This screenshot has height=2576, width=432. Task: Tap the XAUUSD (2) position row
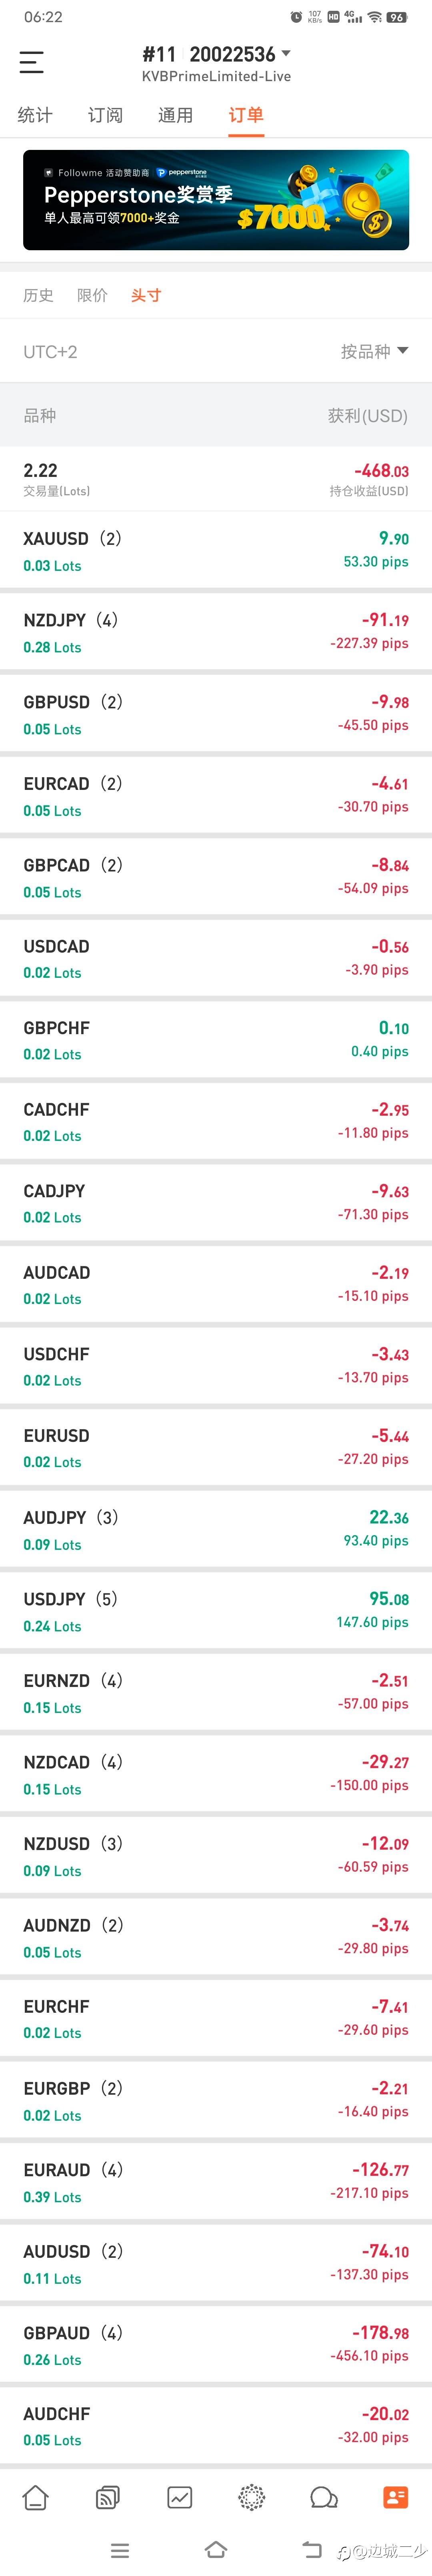coord(216,551)
